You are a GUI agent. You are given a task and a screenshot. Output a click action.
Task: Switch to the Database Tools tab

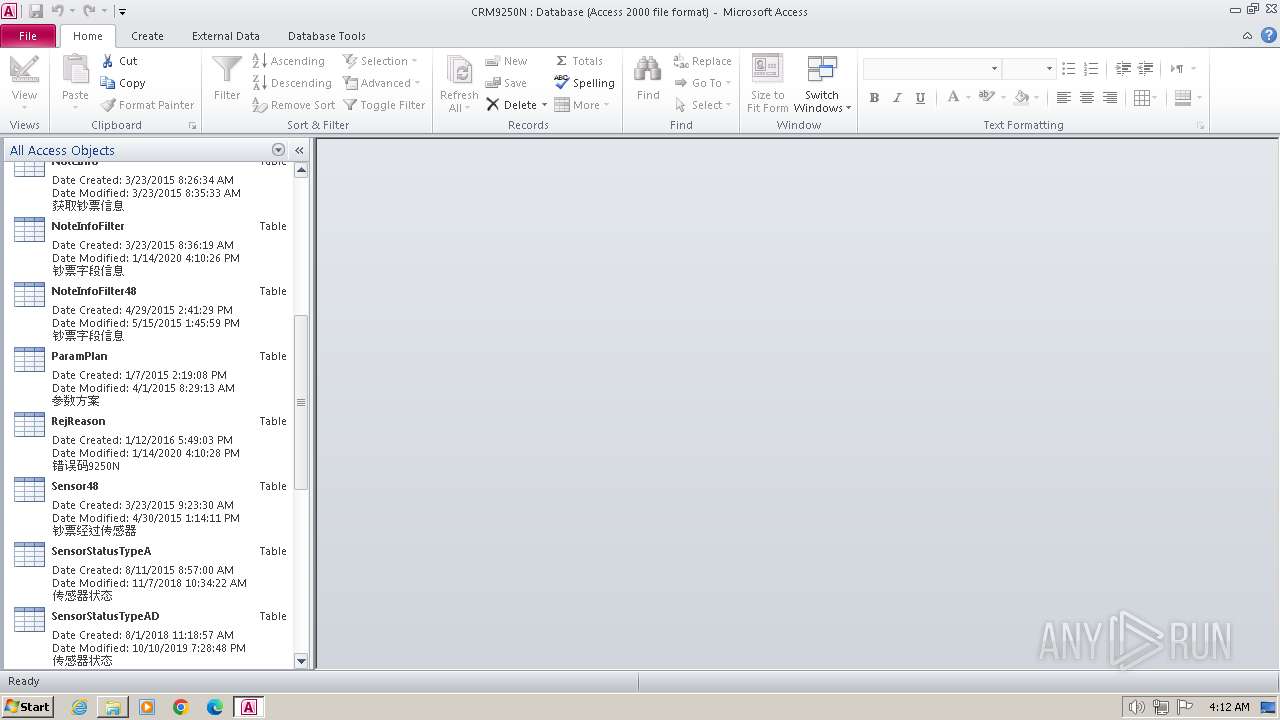327,36
